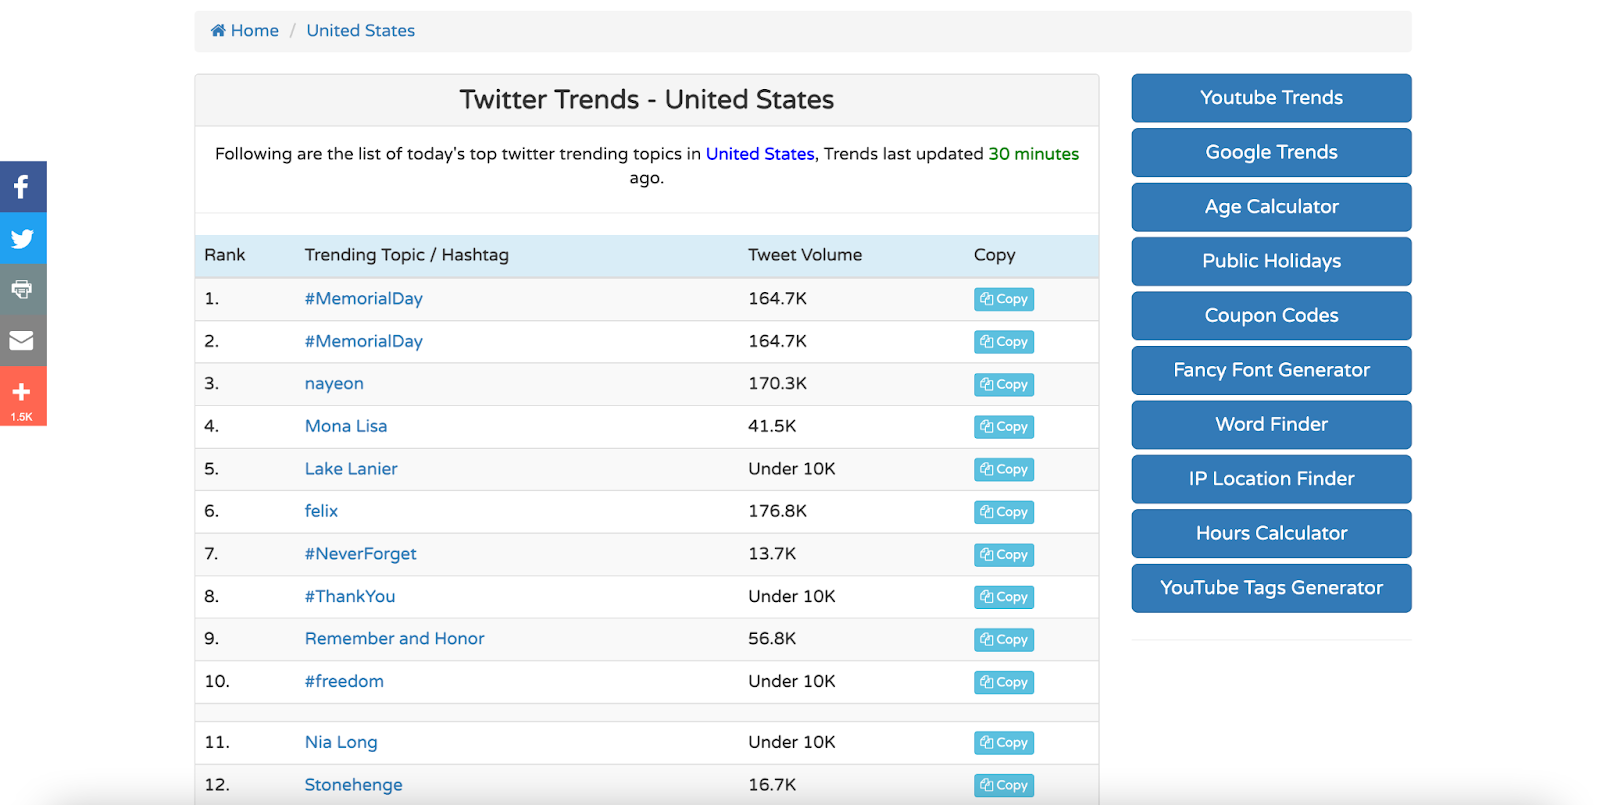The width and height of the screenshot is (1600, 805).
Task: Open the Stonehenge trending topic
Action: 353,785
